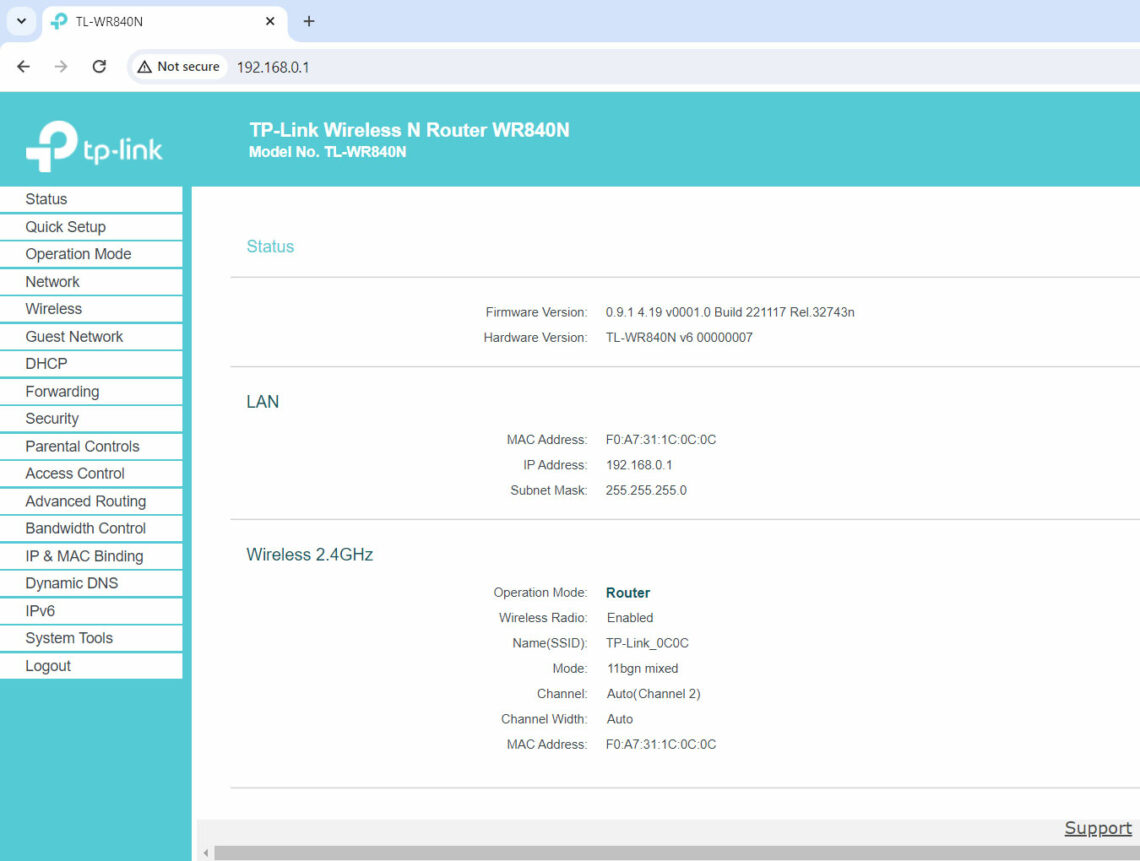The image size is (1140, 861).
Task: Open the DHCP settings section
Action: tap(44, 363)
